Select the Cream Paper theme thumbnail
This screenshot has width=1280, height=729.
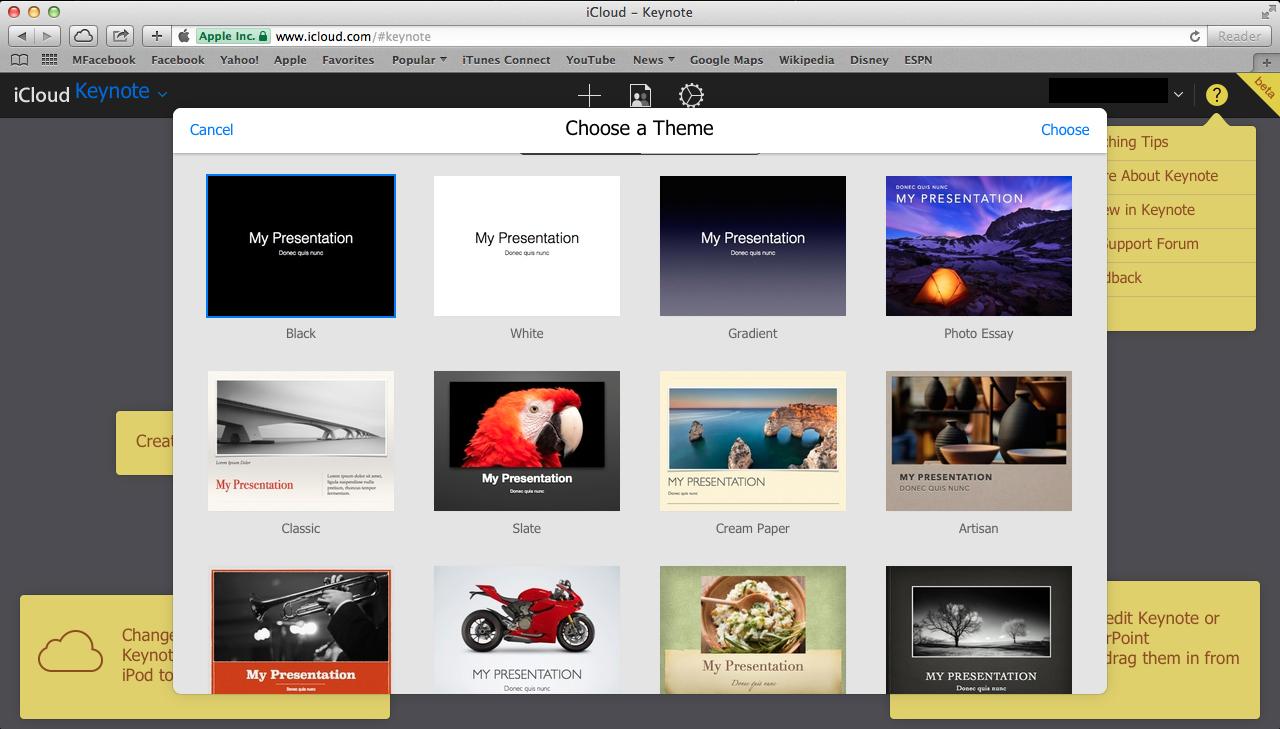(x=753, y=441)
